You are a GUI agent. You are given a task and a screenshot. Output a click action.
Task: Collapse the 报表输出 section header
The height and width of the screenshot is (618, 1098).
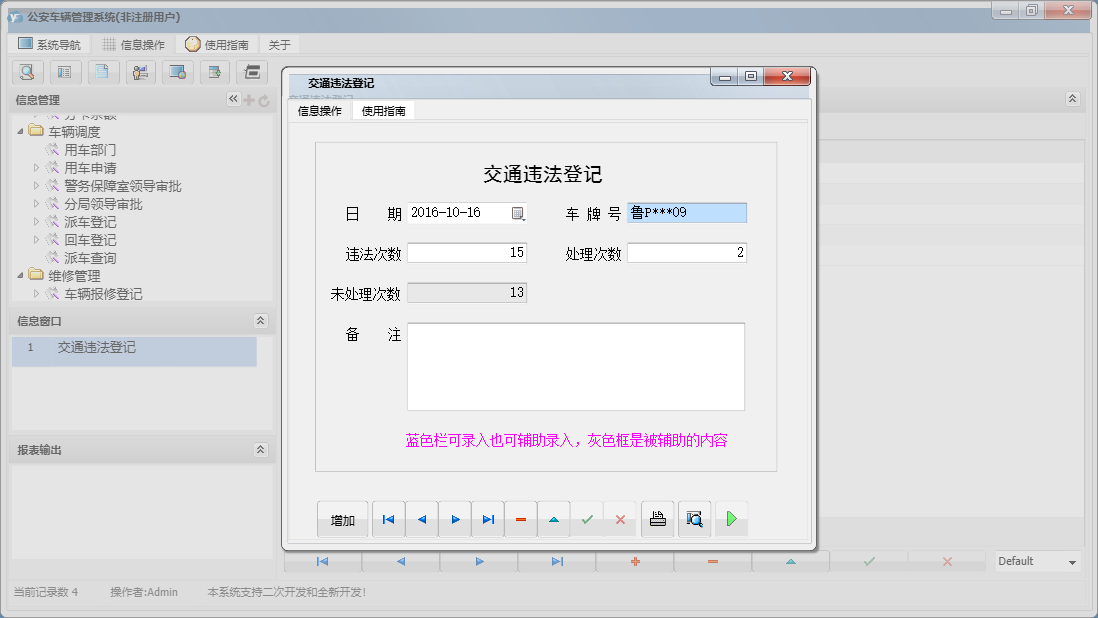(x=260, y=448)
